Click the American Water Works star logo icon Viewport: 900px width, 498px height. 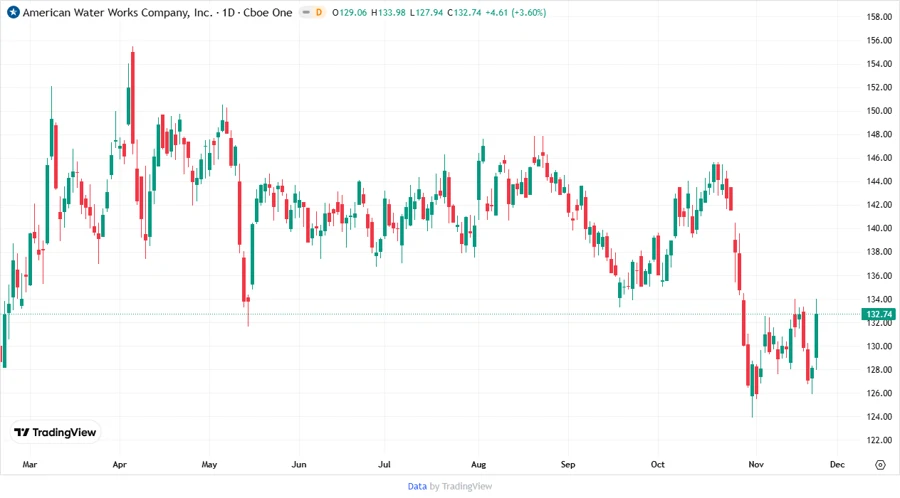pos(13,12)
